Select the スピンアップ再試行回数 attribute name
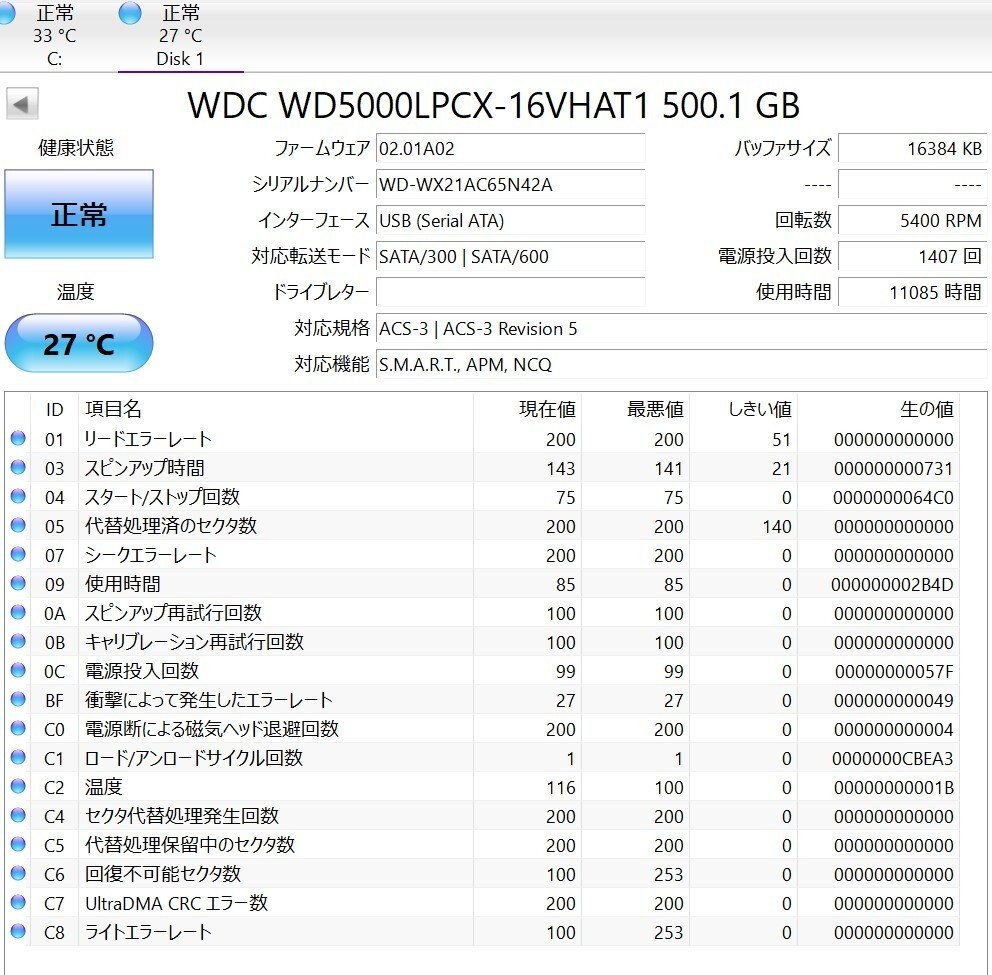This screenshot has height=975, width=992. (x=173, y=613)
